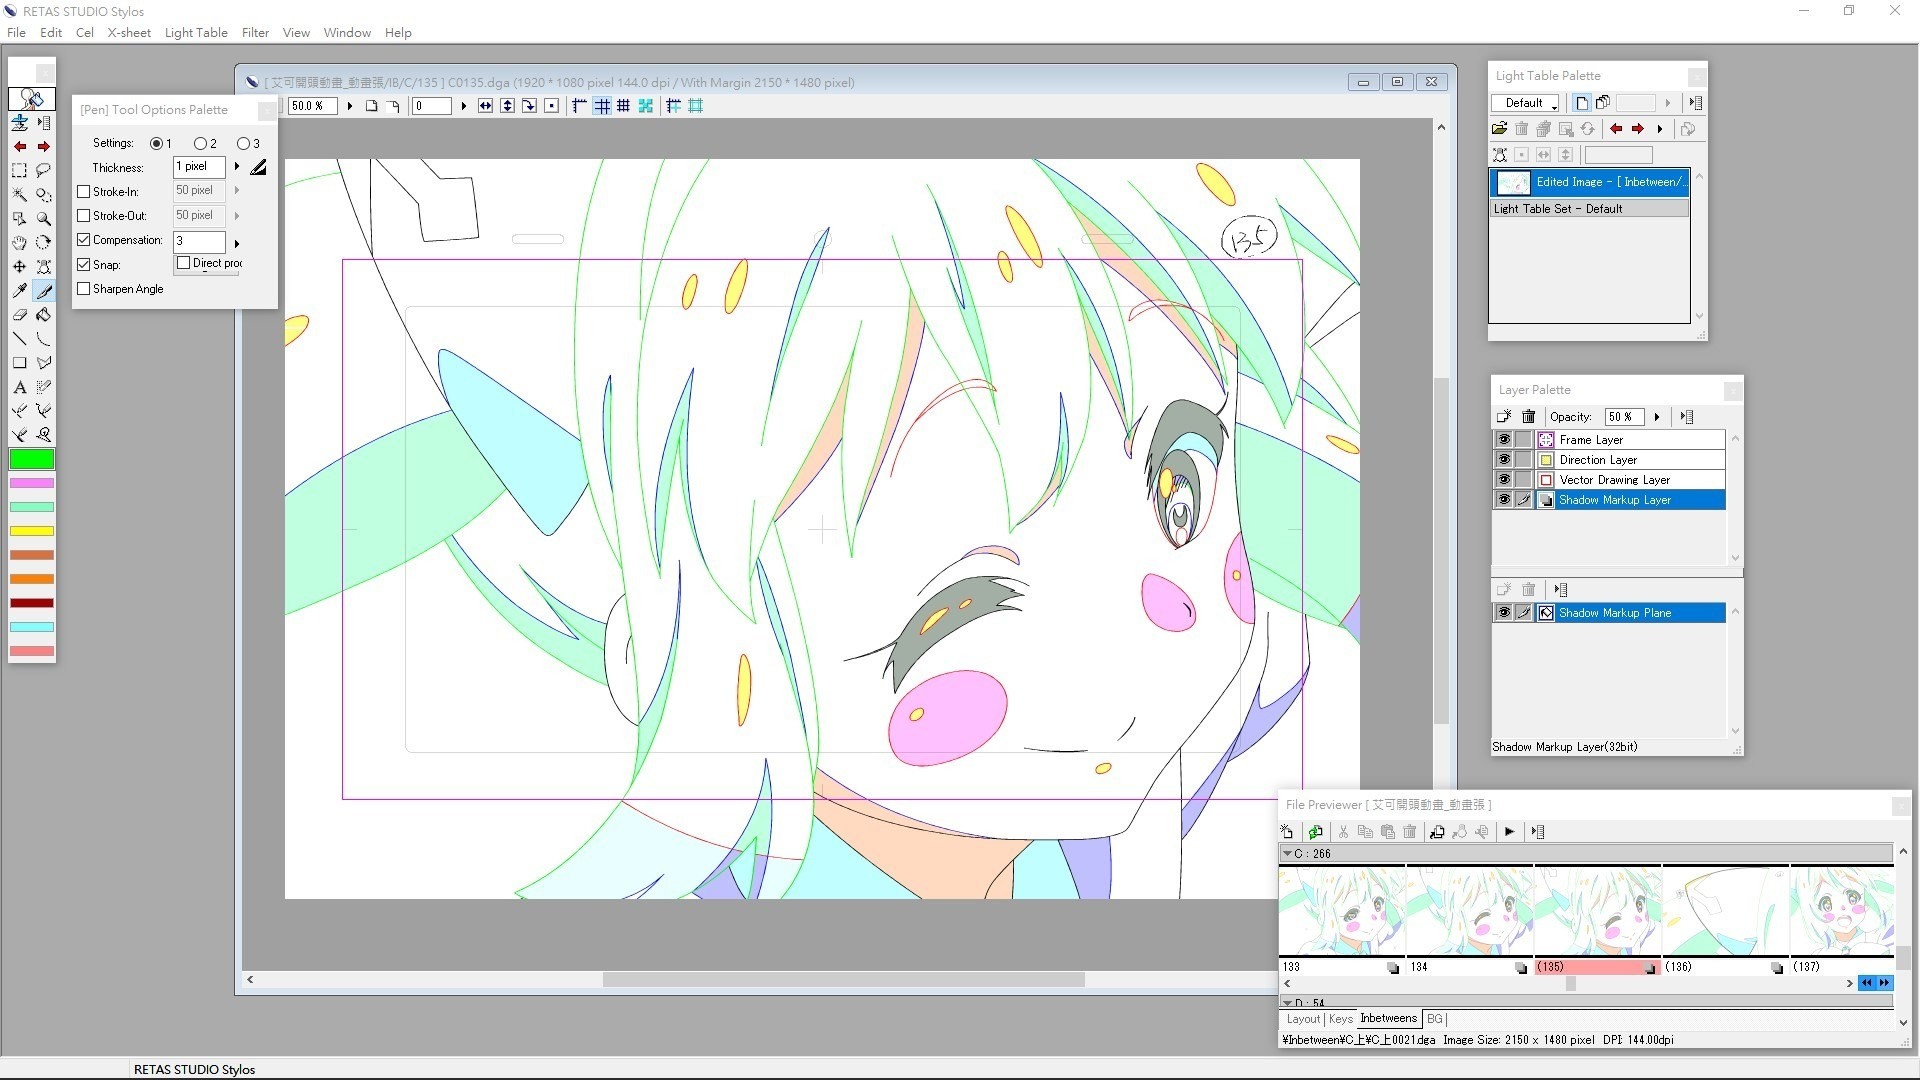Select the Hand pan tool
The height and width of the screenshot is (1080, 1920).
[x=19, y=243]
